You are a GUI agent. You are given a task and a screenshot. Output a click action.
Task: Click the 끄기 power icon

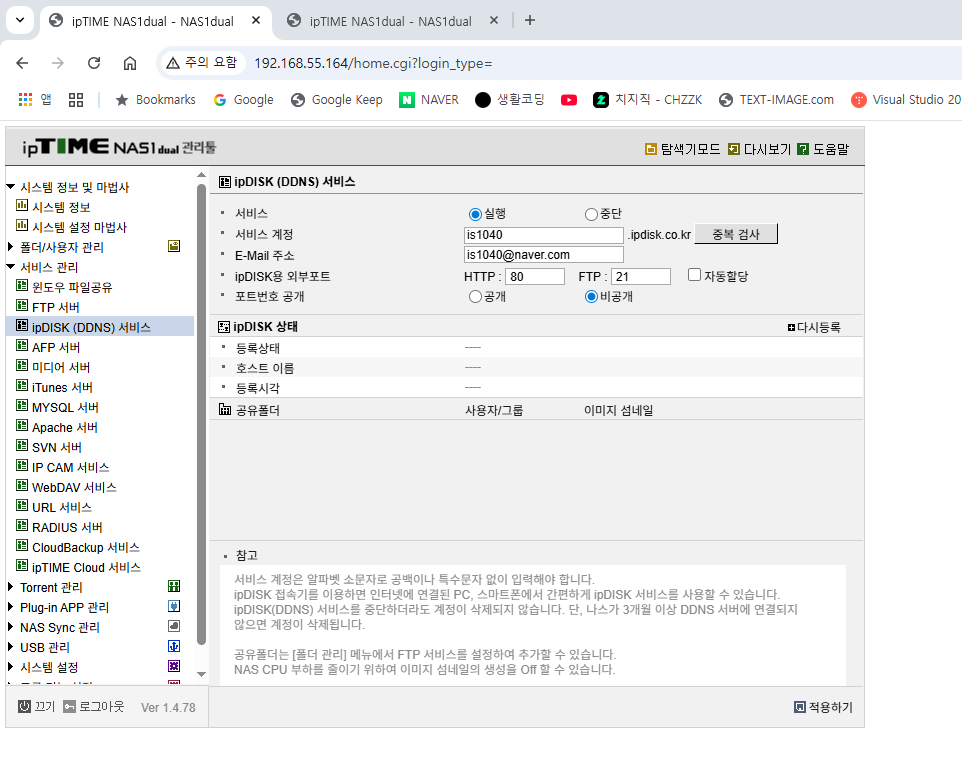click(24, 706)
